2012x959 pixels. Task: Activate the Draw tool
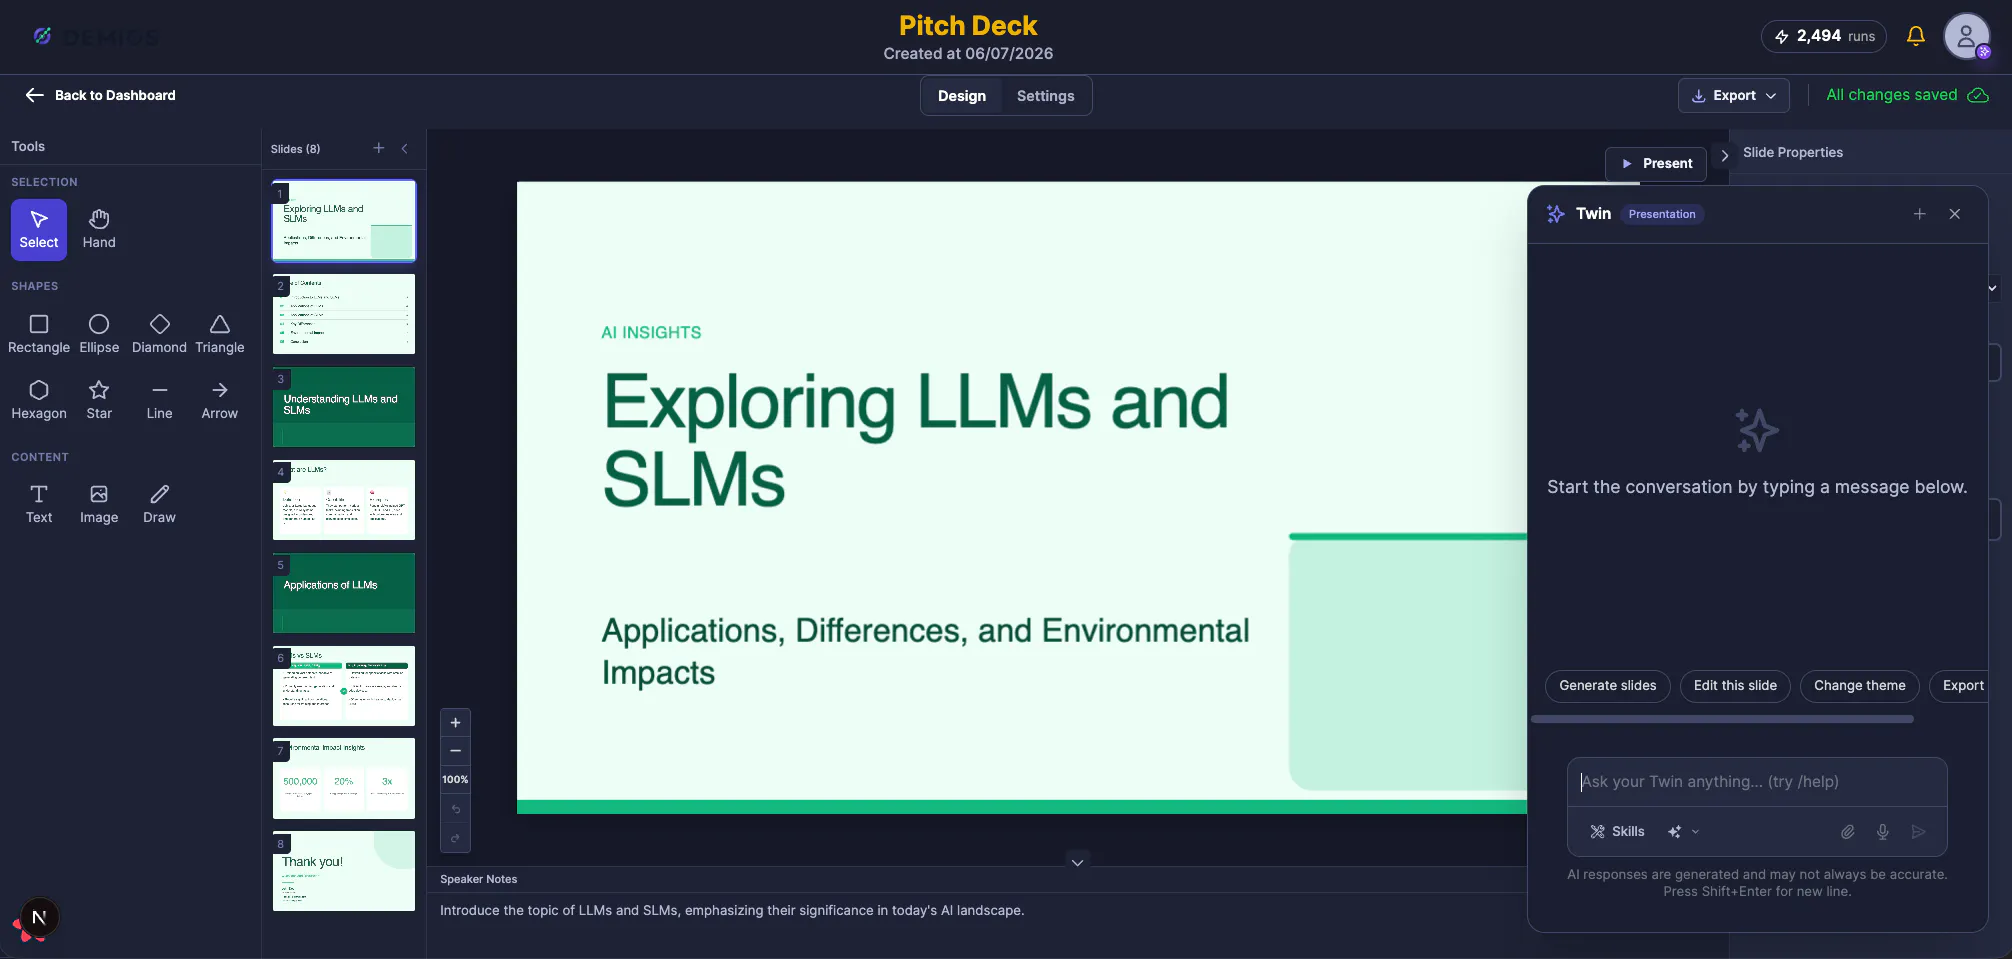pos(160,504)
